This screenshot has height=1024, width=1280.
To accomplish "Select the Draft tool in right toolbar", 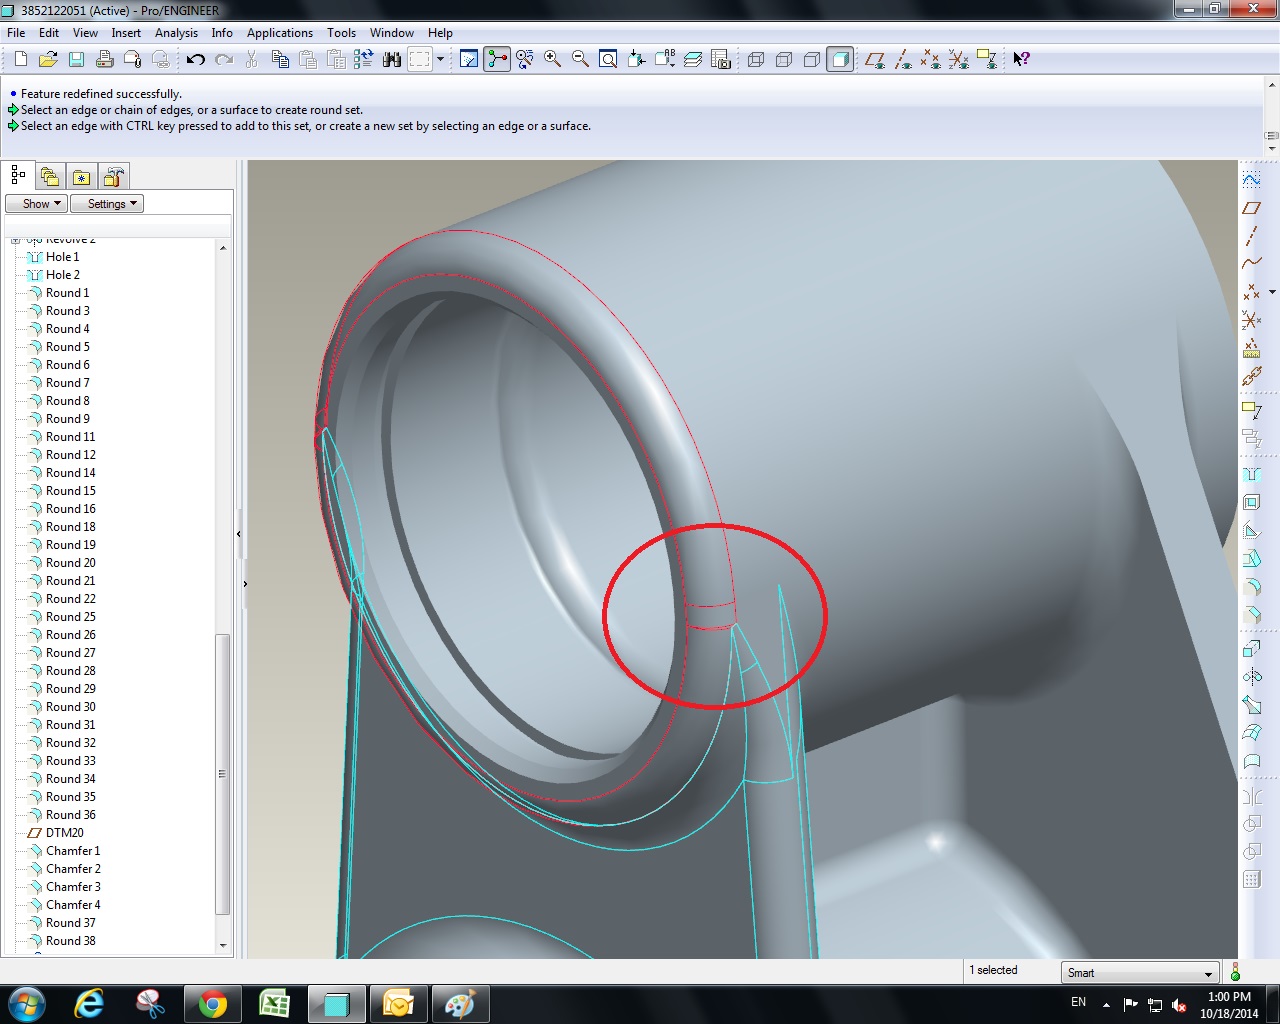I will pos(1251,559).
